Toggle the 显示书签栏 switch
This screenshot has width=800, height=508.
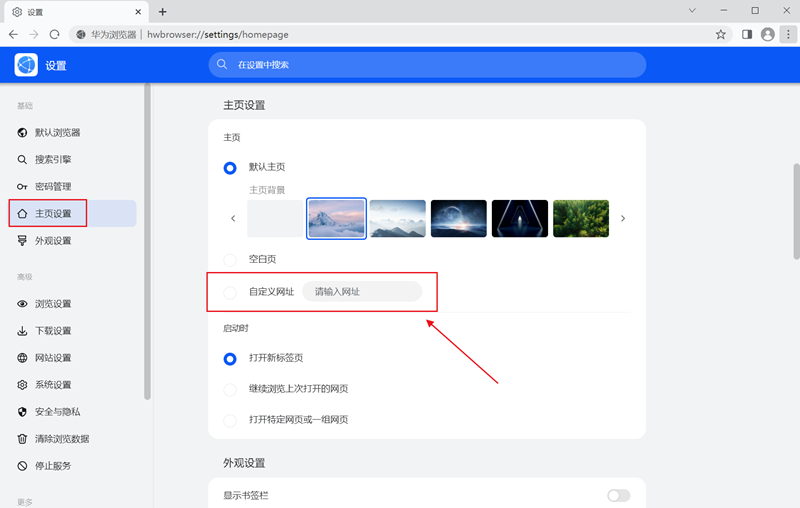618,495
